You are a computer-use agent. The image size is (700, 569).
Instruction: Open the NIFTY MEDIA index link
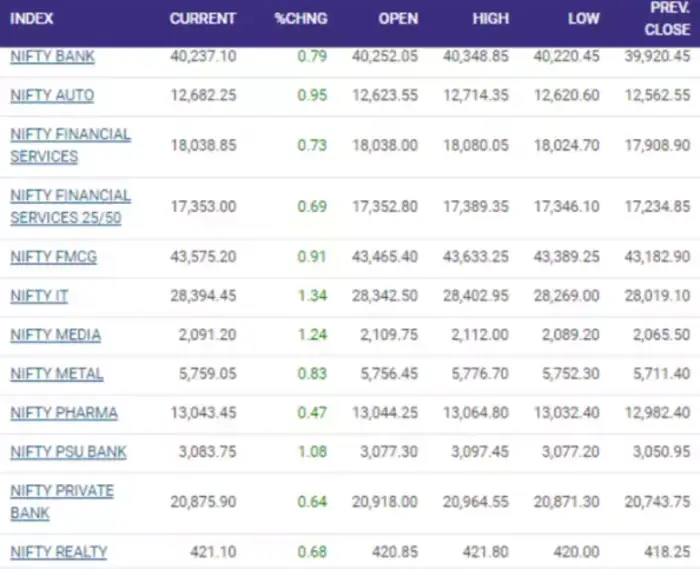(55, 335)
